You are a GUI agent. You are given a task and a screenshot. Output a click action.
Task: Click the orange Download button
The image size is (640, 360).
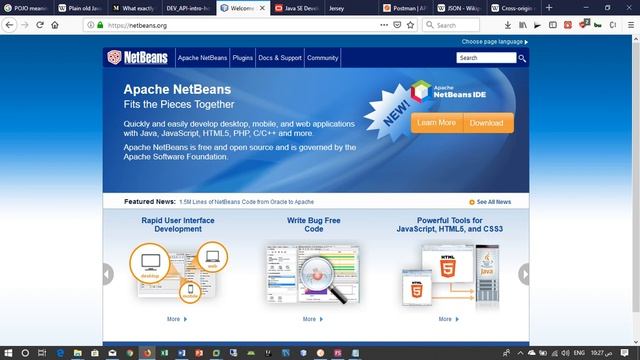[487, 123]
